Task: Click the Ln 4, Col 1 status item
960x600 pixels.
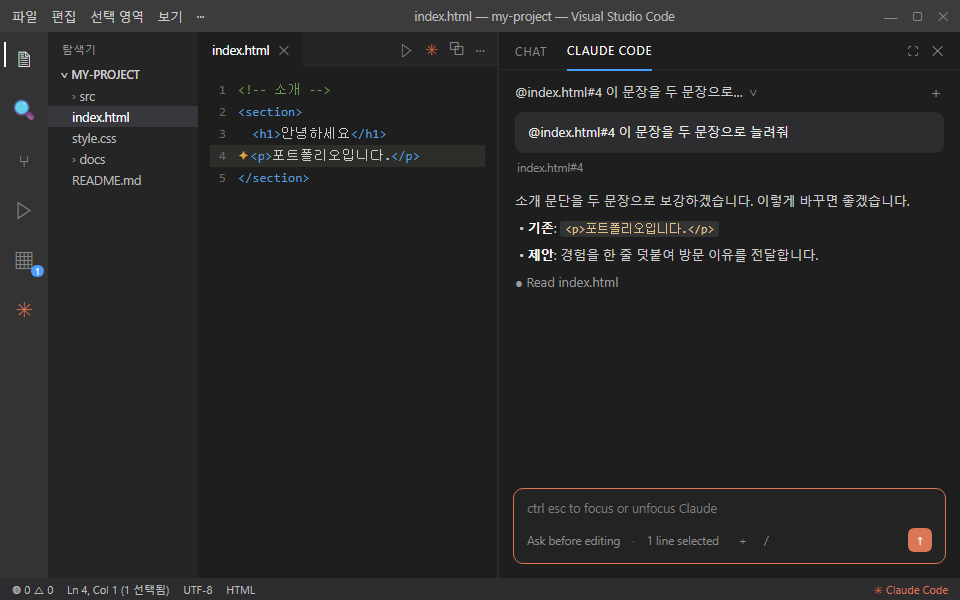Action: pyautogui.click(x=118, y=590)
